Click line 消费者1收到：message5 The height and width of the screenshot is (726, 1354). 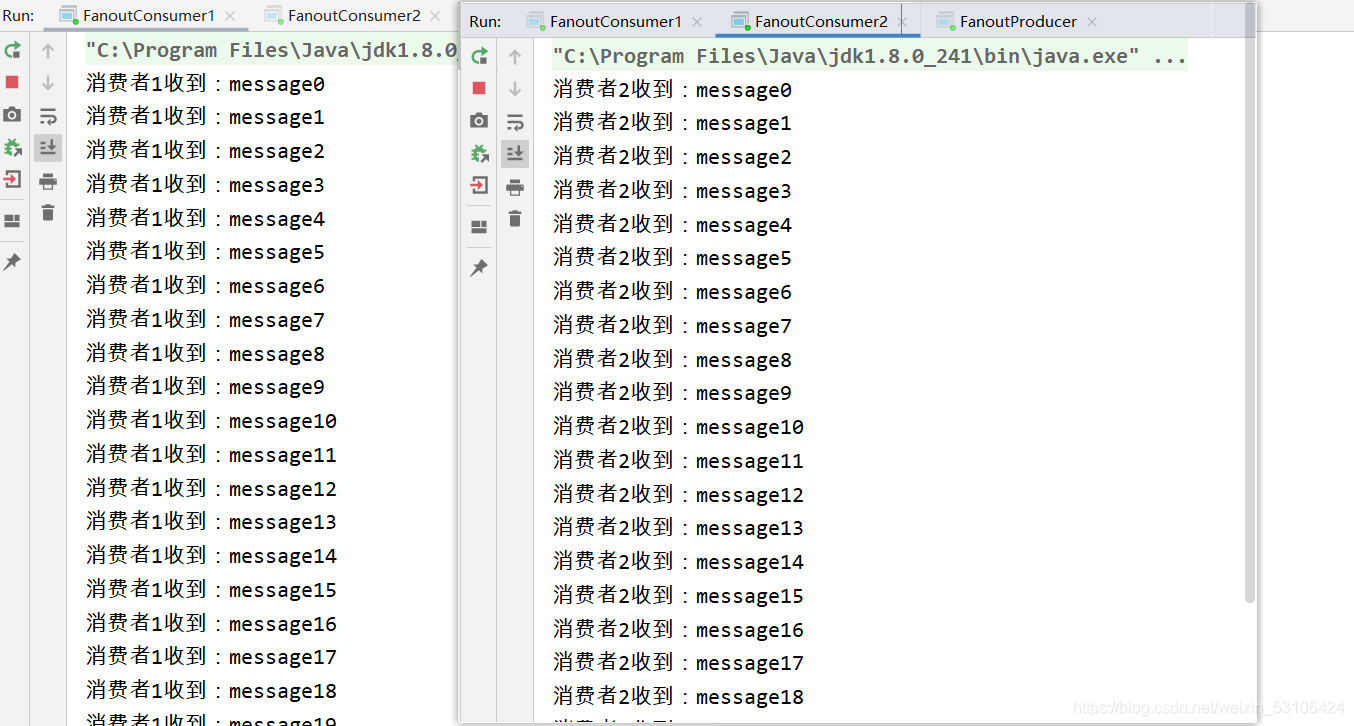point(205,252)
